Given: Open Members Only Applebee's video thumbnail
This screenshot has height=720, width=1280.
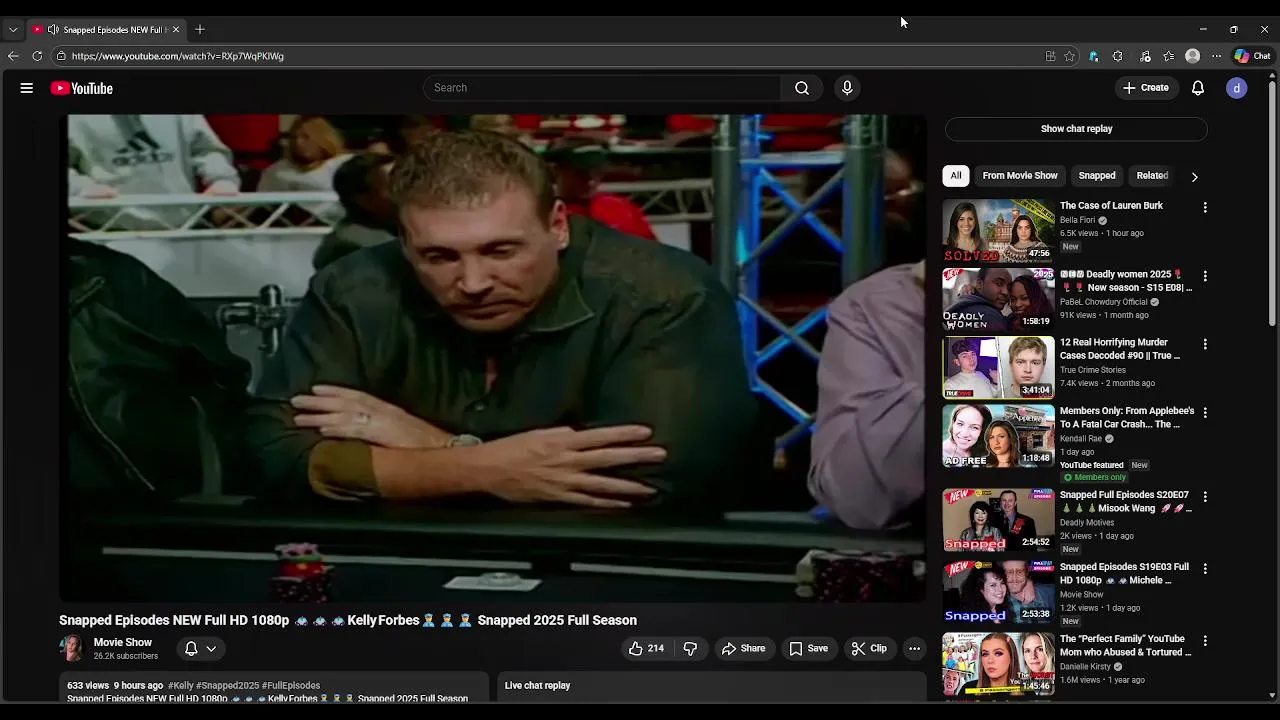Looking at the screenshot, I should click(x=998, y=436).
